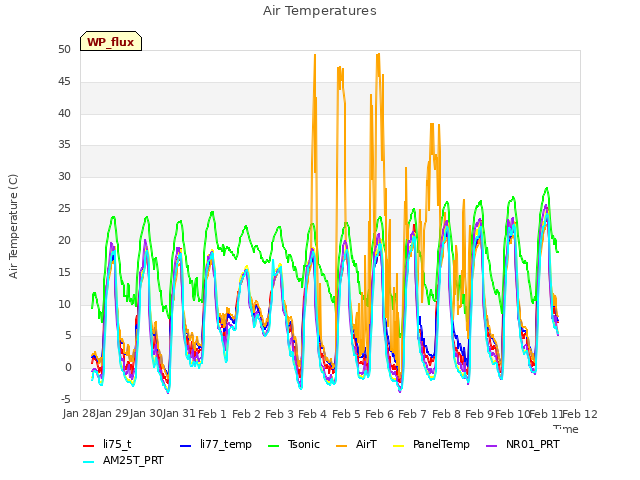Click the 45 y-axis tick label
Viewport: 640px width, 480px height.
click(64, 82)
